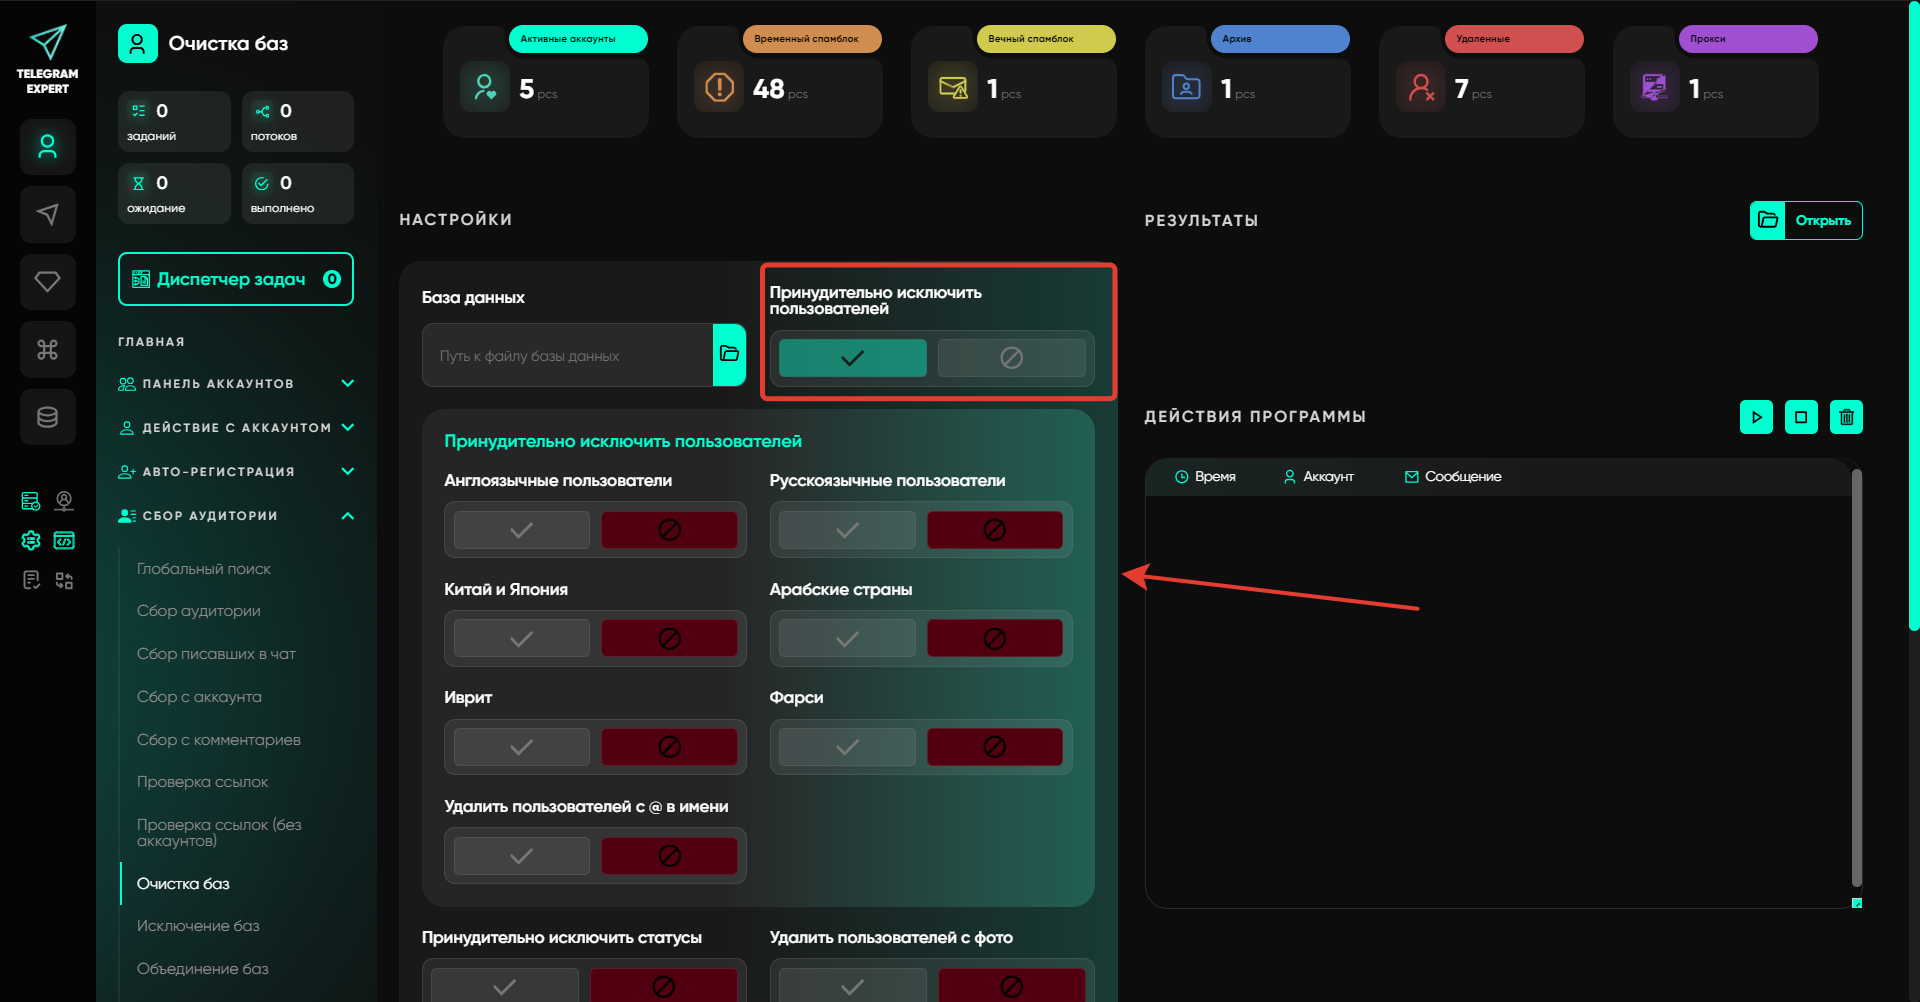1920x1002 pixels.
Task: Enable checkmark for Англоязычные пользователи
Action: (x=521, y=530)
